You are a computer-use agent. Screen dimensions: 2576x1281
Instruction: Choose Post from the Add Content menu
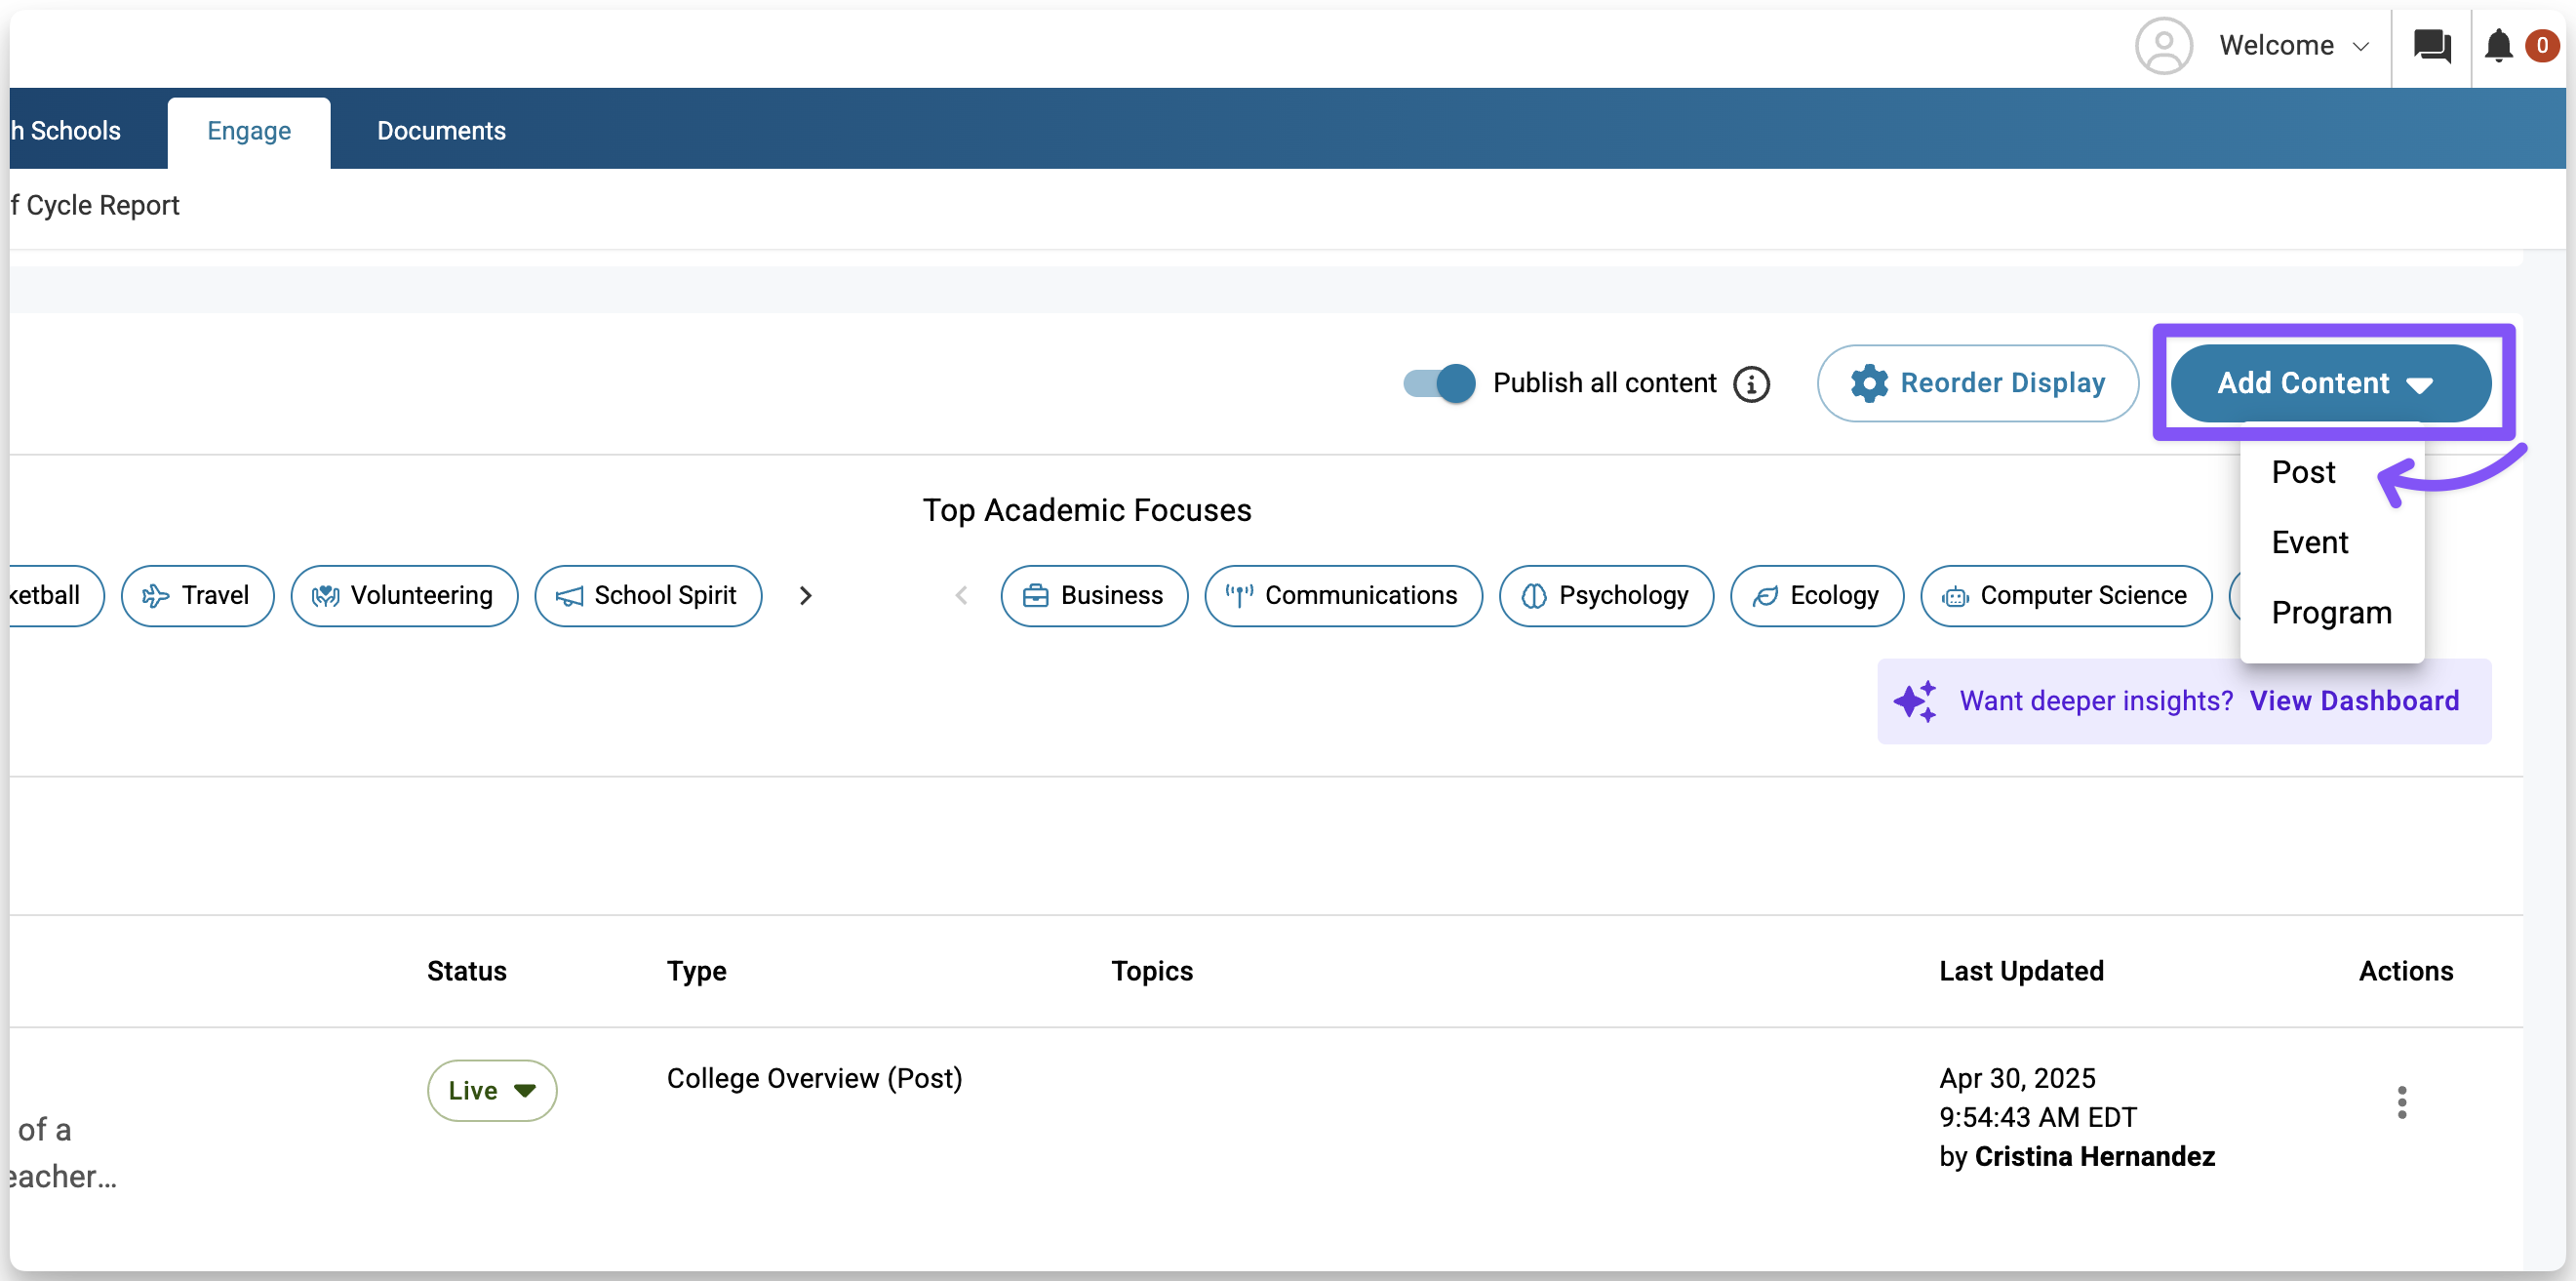coord(2303,472)
